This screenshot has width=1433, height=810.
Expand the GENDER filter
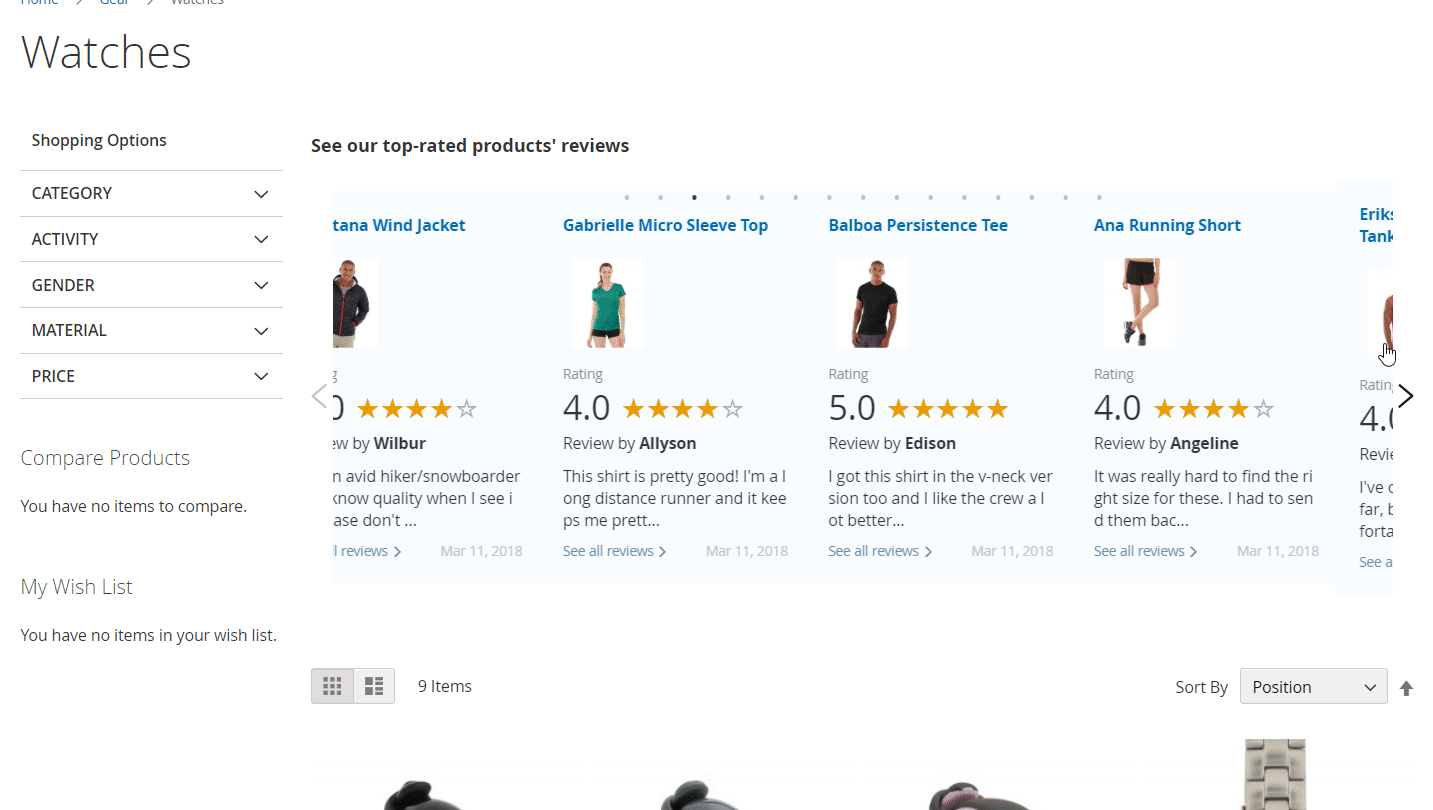point(151,285)
